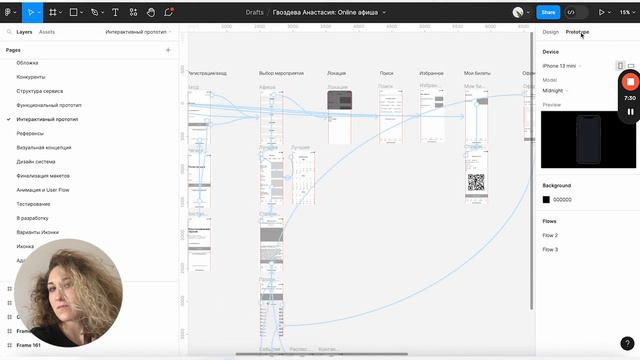The width and height of the screenshot is (640, 360).
Task: Open the Варианты Иконки page
Action: point(38,232)
